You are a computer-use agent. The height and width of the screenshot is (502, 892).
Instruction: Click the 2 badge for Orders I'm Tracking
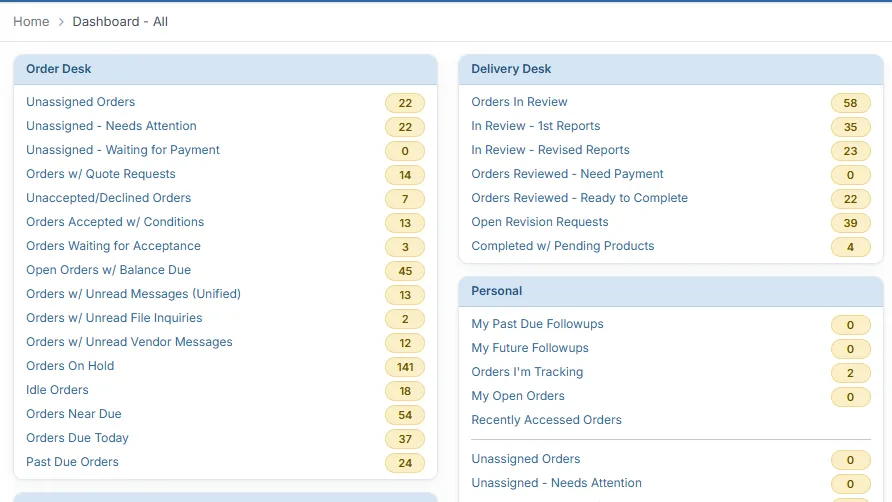pos(850,373)
